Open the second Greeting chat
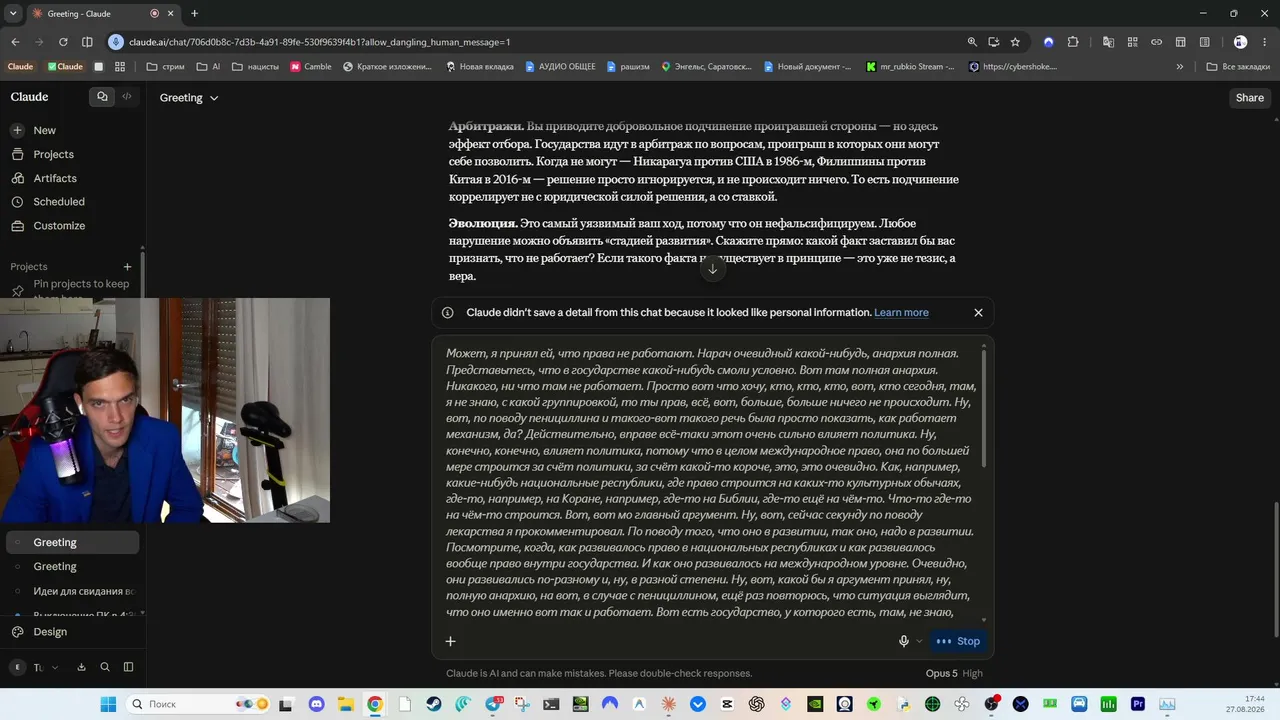This screenshot has width=1280, height=720. [72, 567]
